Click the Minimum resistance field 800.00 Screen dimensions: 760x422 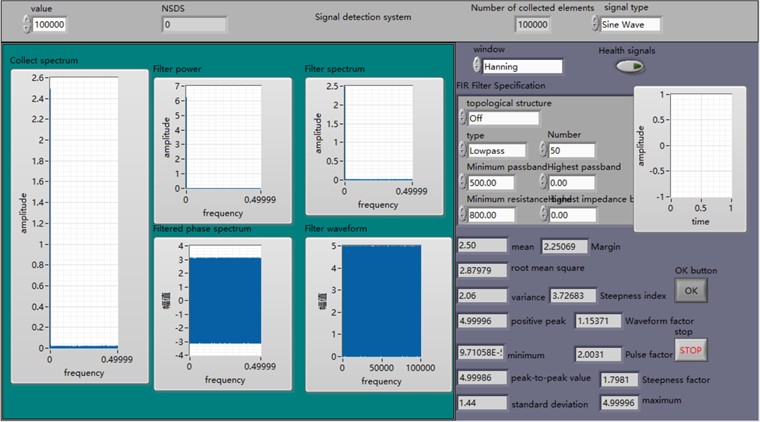(491, 215)
